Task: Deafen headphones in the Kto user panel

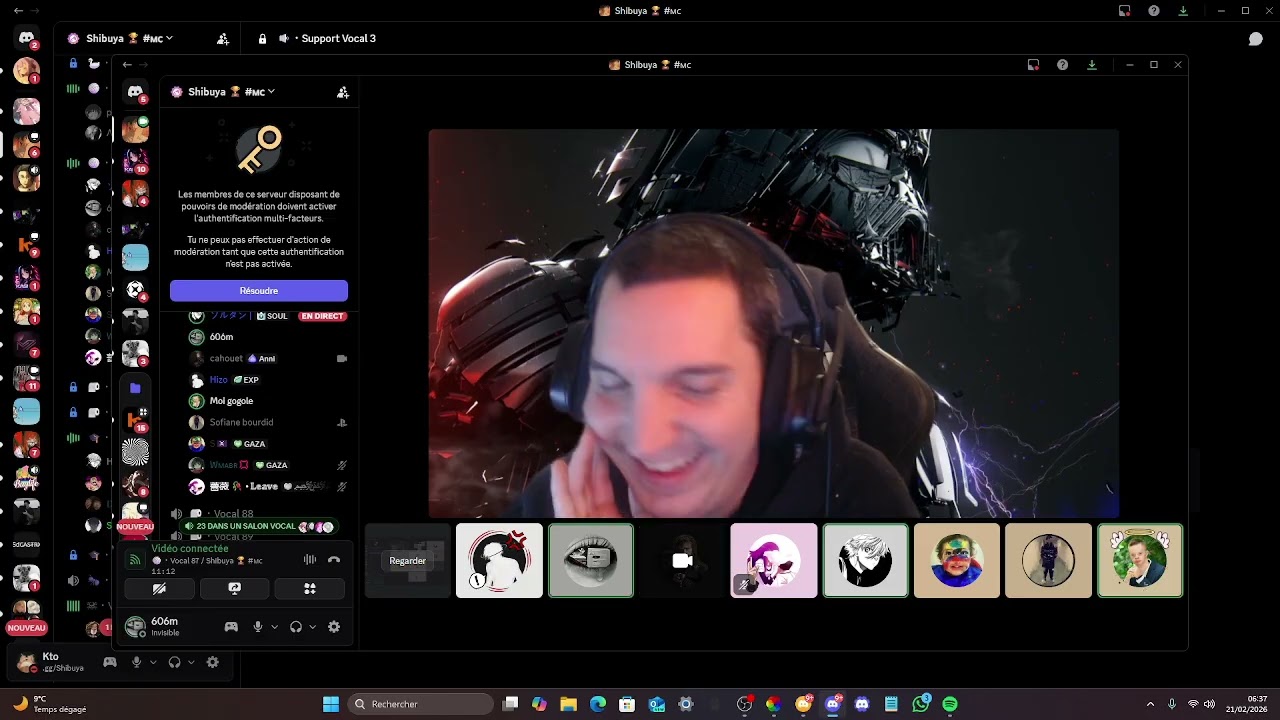Action: [x=175, y=662]
